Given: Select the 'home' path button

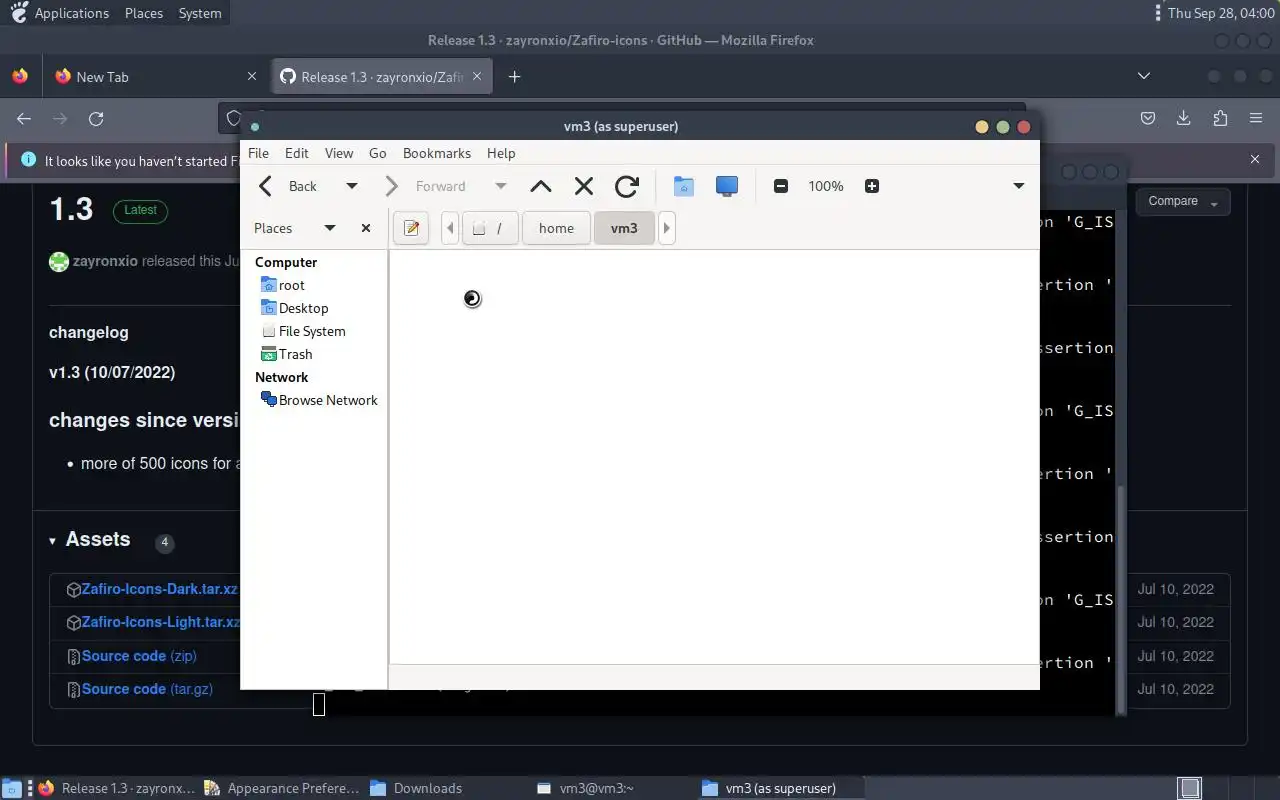Looking at the screenshot, I should pos(556,228).
